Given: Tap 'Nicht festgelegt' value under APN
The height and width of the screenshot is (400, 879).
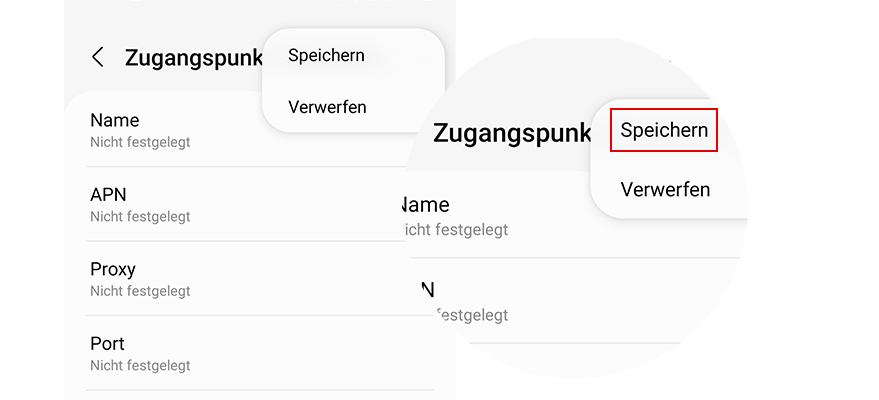Looking at the screenshot, I should [x=140, y=216].
